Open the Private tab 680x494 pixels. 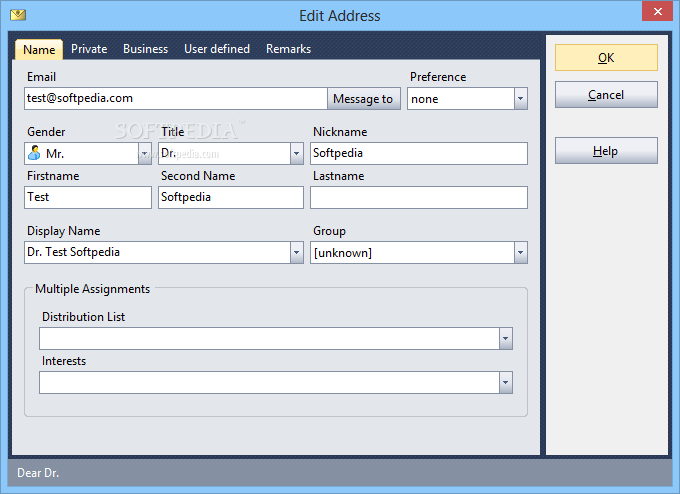pos(89,49)
